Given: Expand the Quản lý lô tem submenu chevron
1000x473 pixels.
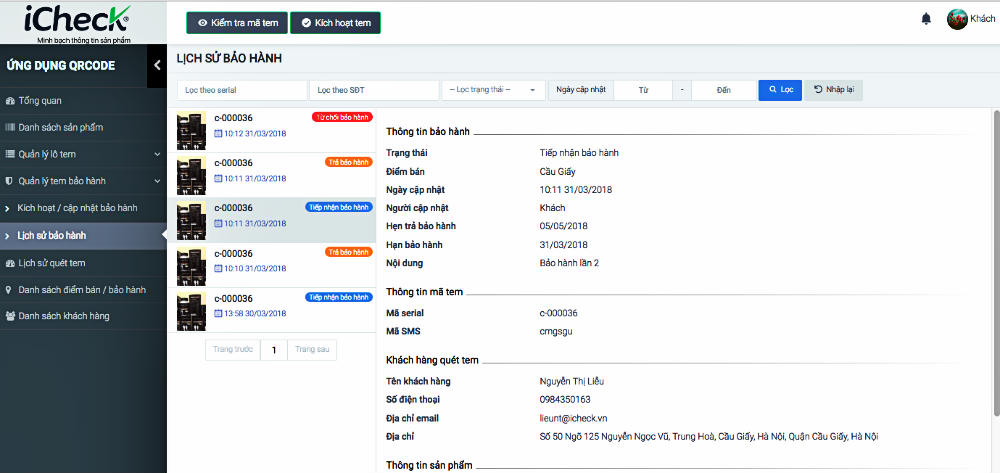Looking at the screenshot, I should [x=157, y=154].
